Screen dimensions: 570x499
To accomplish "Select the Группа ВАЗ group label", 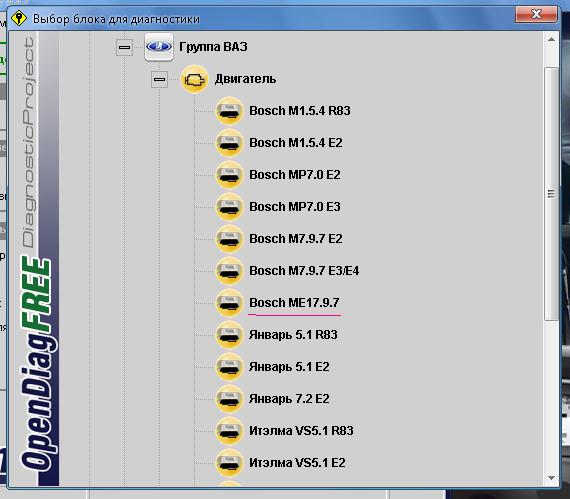I will tap(213, 47).
